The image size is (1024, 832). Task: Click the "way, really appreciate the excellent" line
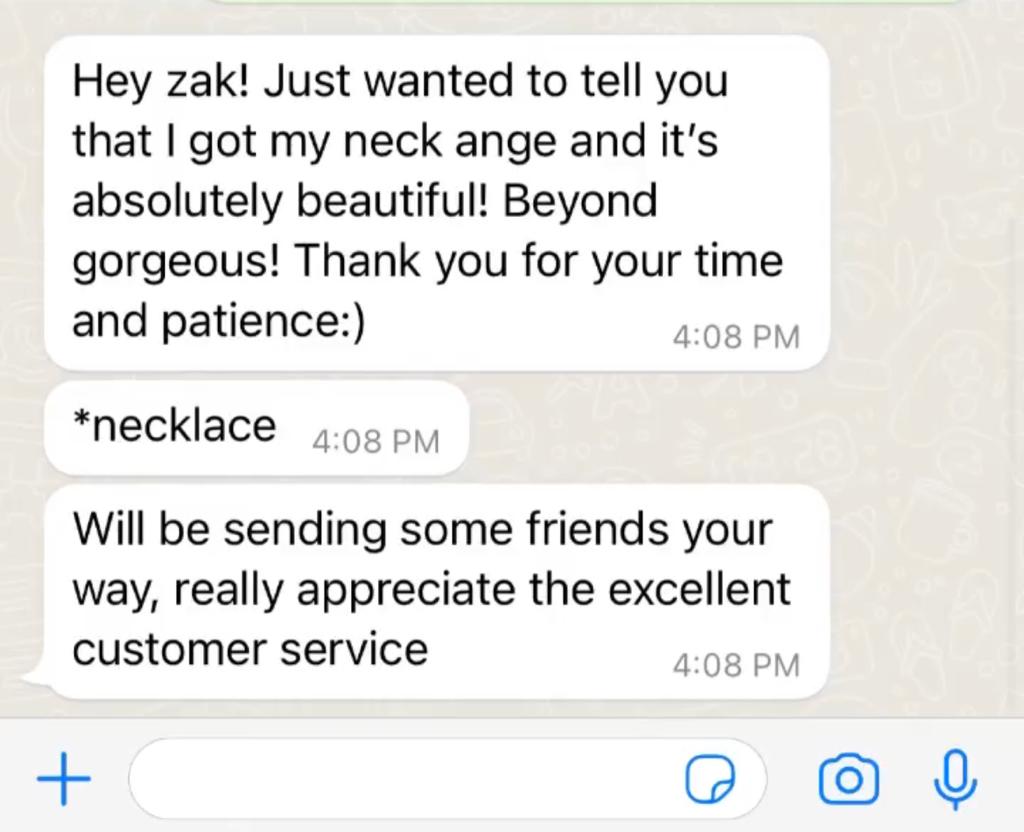pos(431,590)
